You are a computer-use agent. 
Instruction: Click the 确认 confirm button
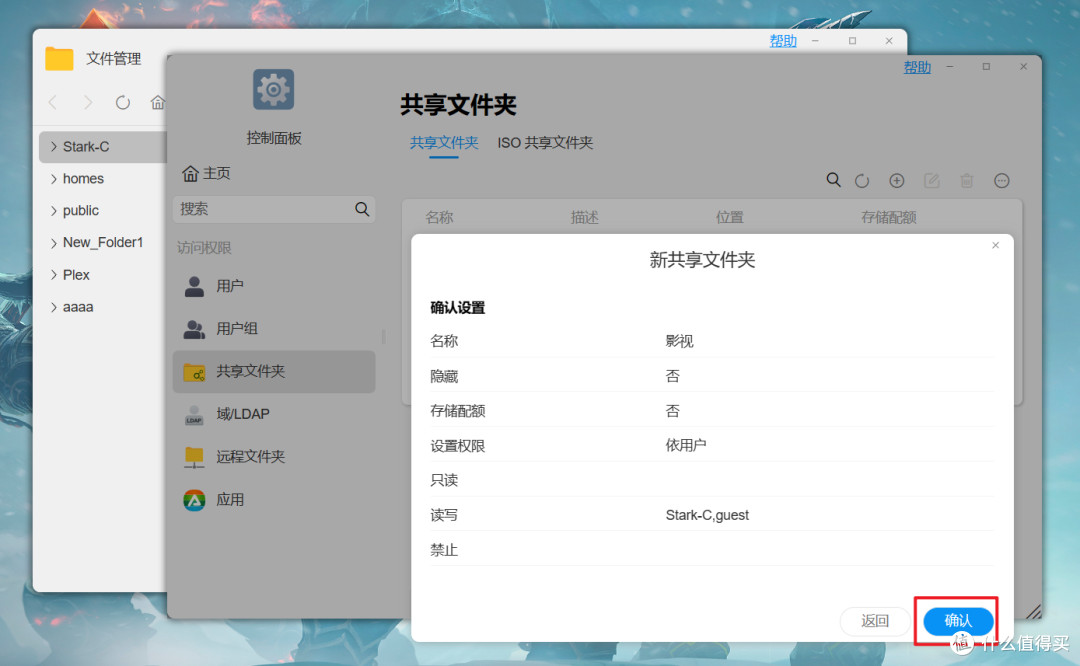957,621
